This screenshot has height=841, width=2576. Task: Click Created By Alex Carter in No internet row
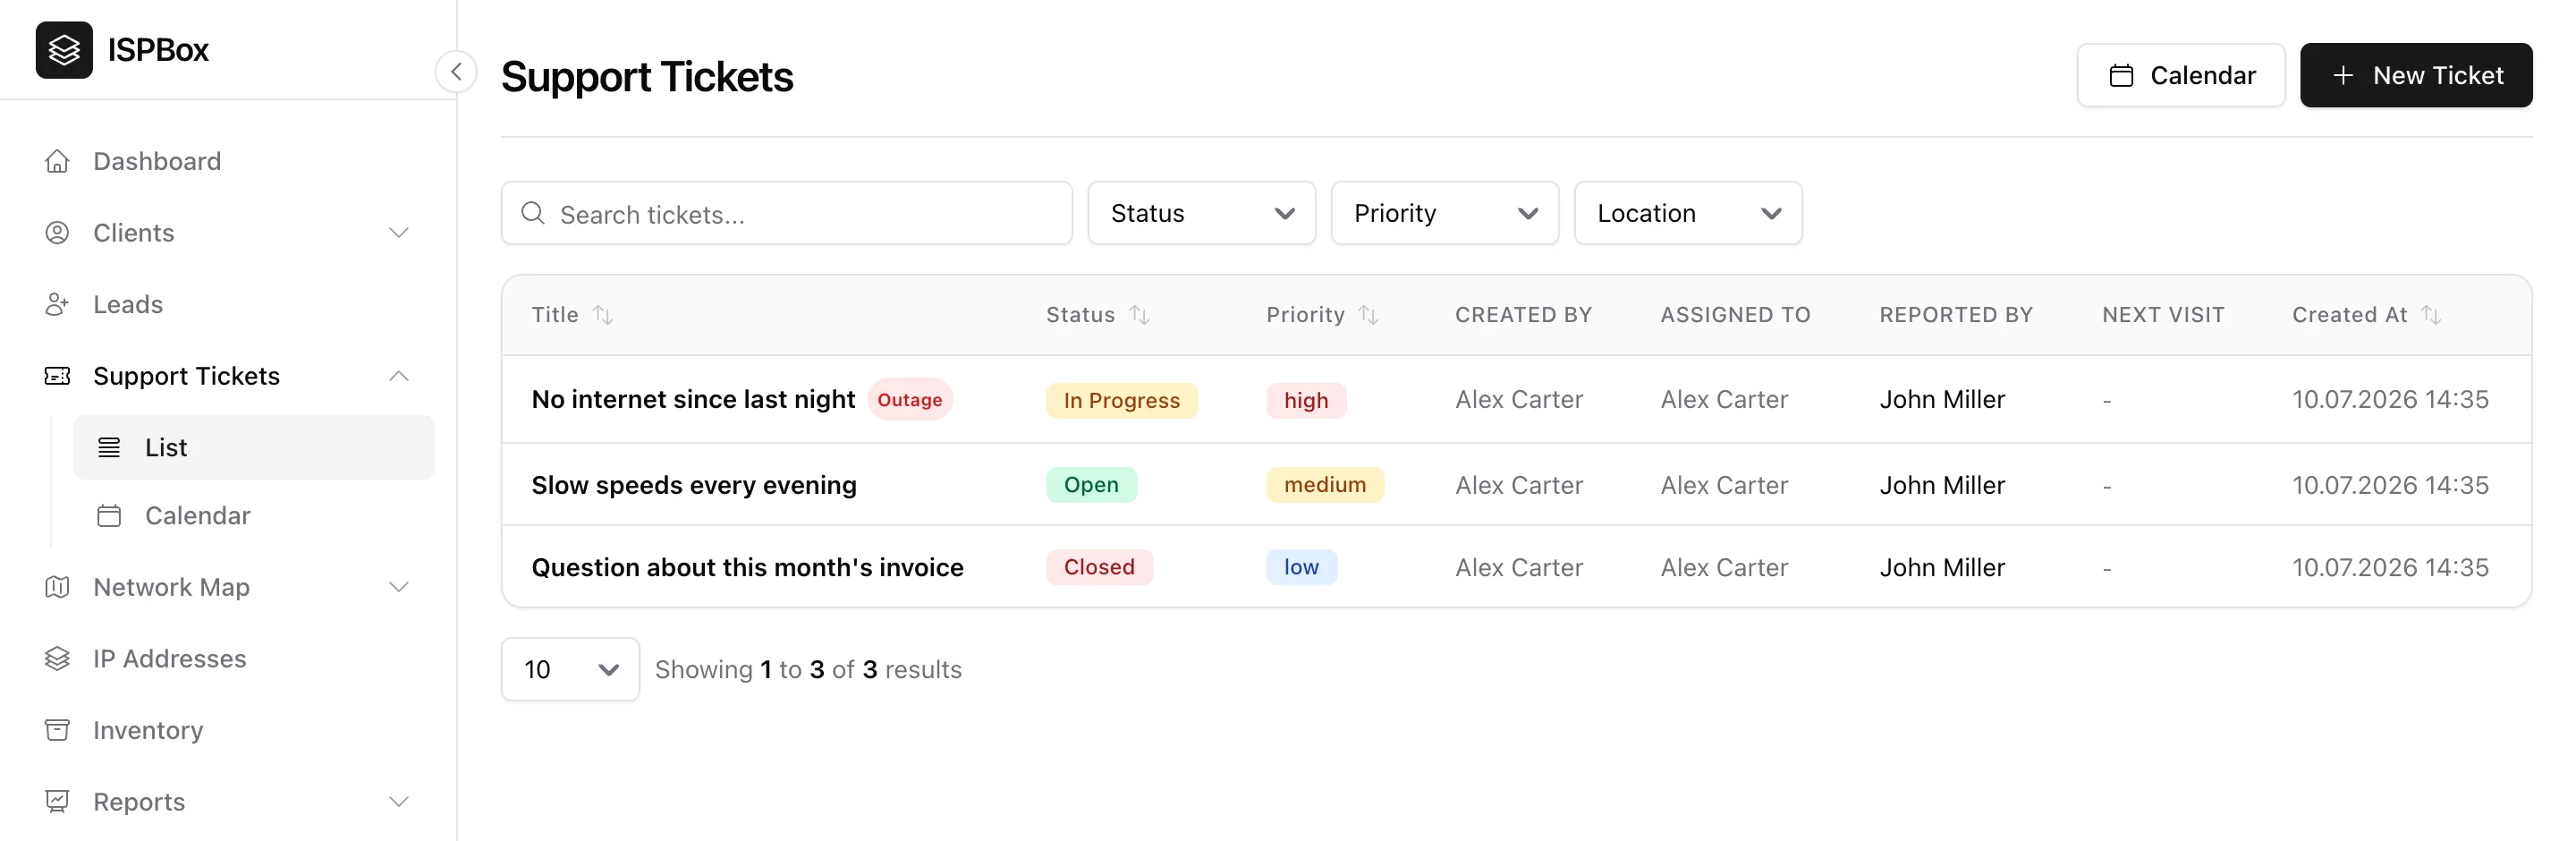(x=1519, y=399)
